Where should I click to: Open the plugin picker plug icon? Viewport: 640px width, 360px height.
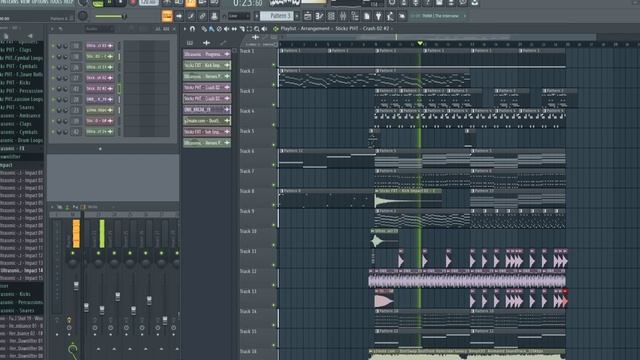point(378,16)
